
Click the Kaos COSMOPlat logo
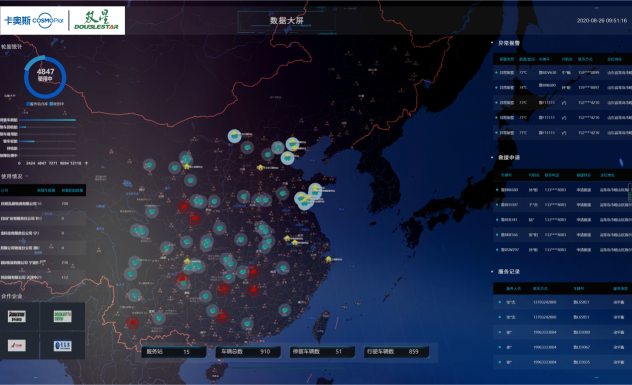pyautogui.click(x=34, y=20)
